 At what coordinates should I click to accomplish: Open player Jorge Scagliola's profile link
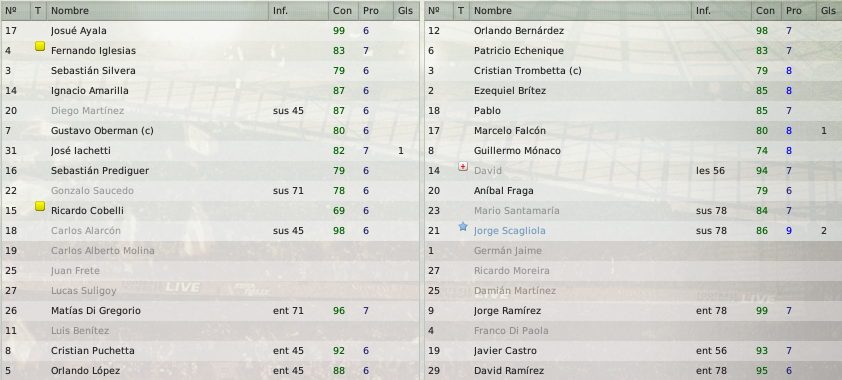[510, 231]
